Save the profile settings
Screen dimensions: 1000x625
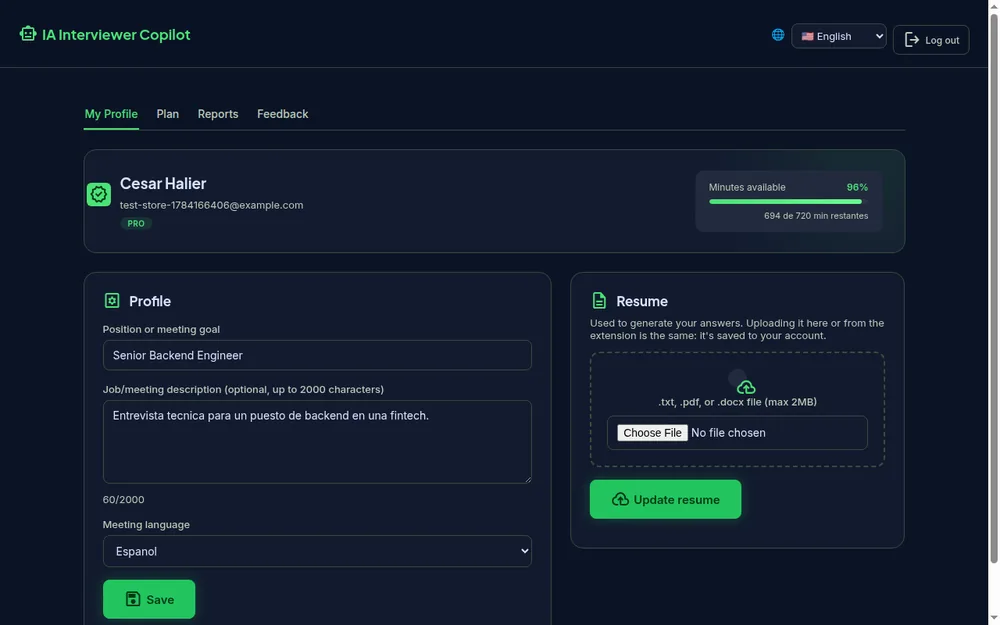point(149,599)
